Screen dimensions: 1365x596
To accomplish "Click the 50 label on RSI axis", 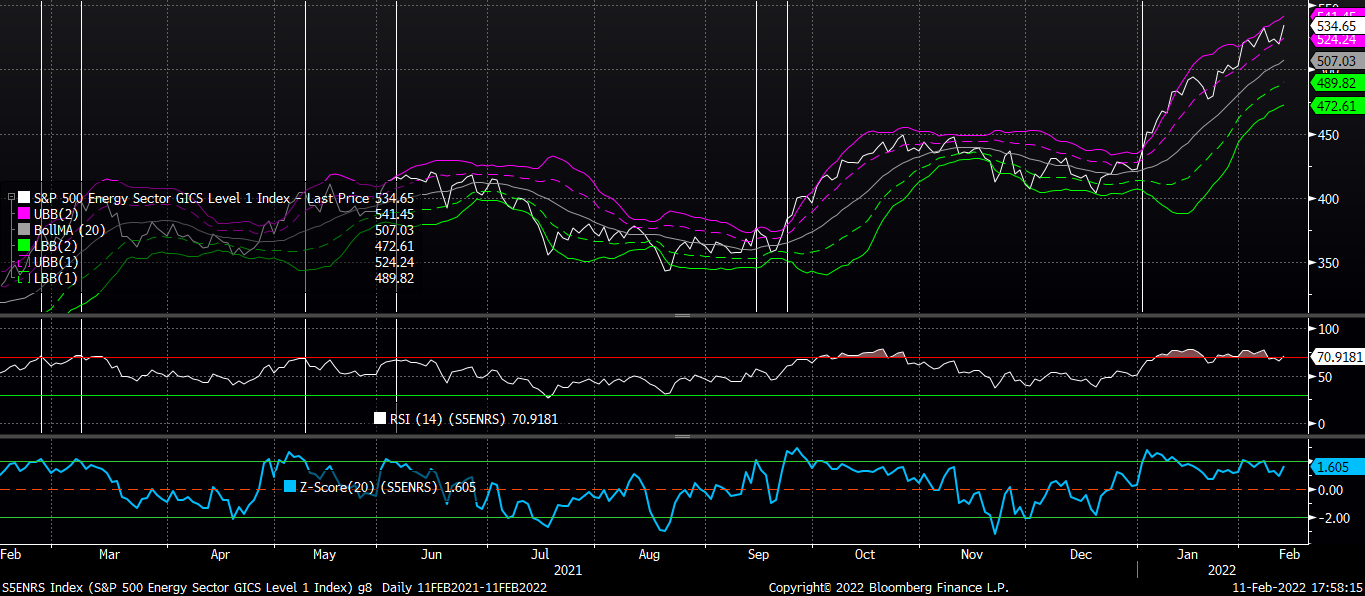I will click(x=1327, y=377).
